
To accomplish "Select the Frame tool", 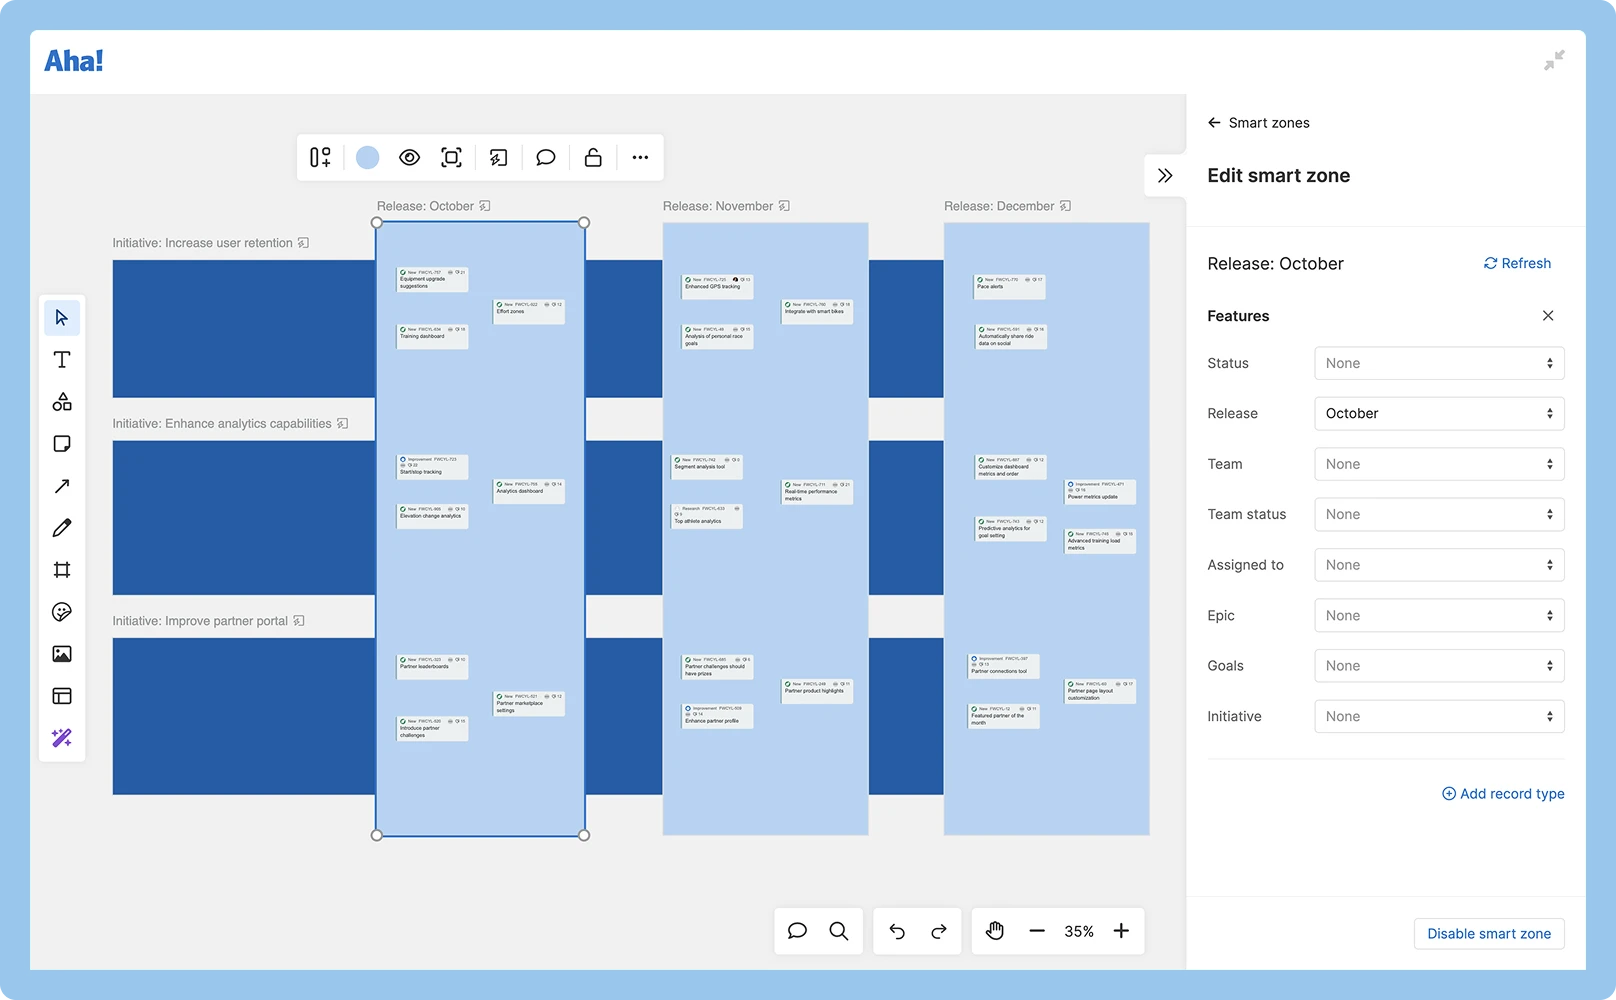I will tap(62, 569).
